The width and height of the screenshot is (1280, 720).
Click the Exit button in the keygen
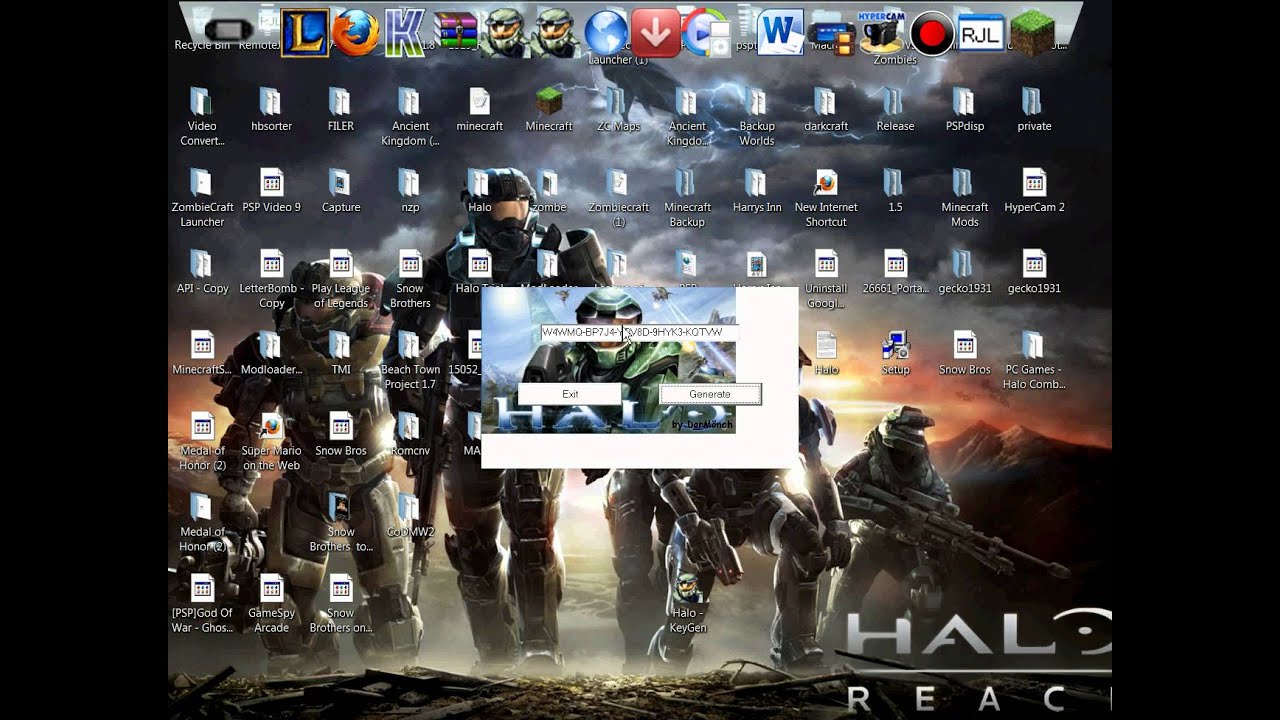pos(570,394)
